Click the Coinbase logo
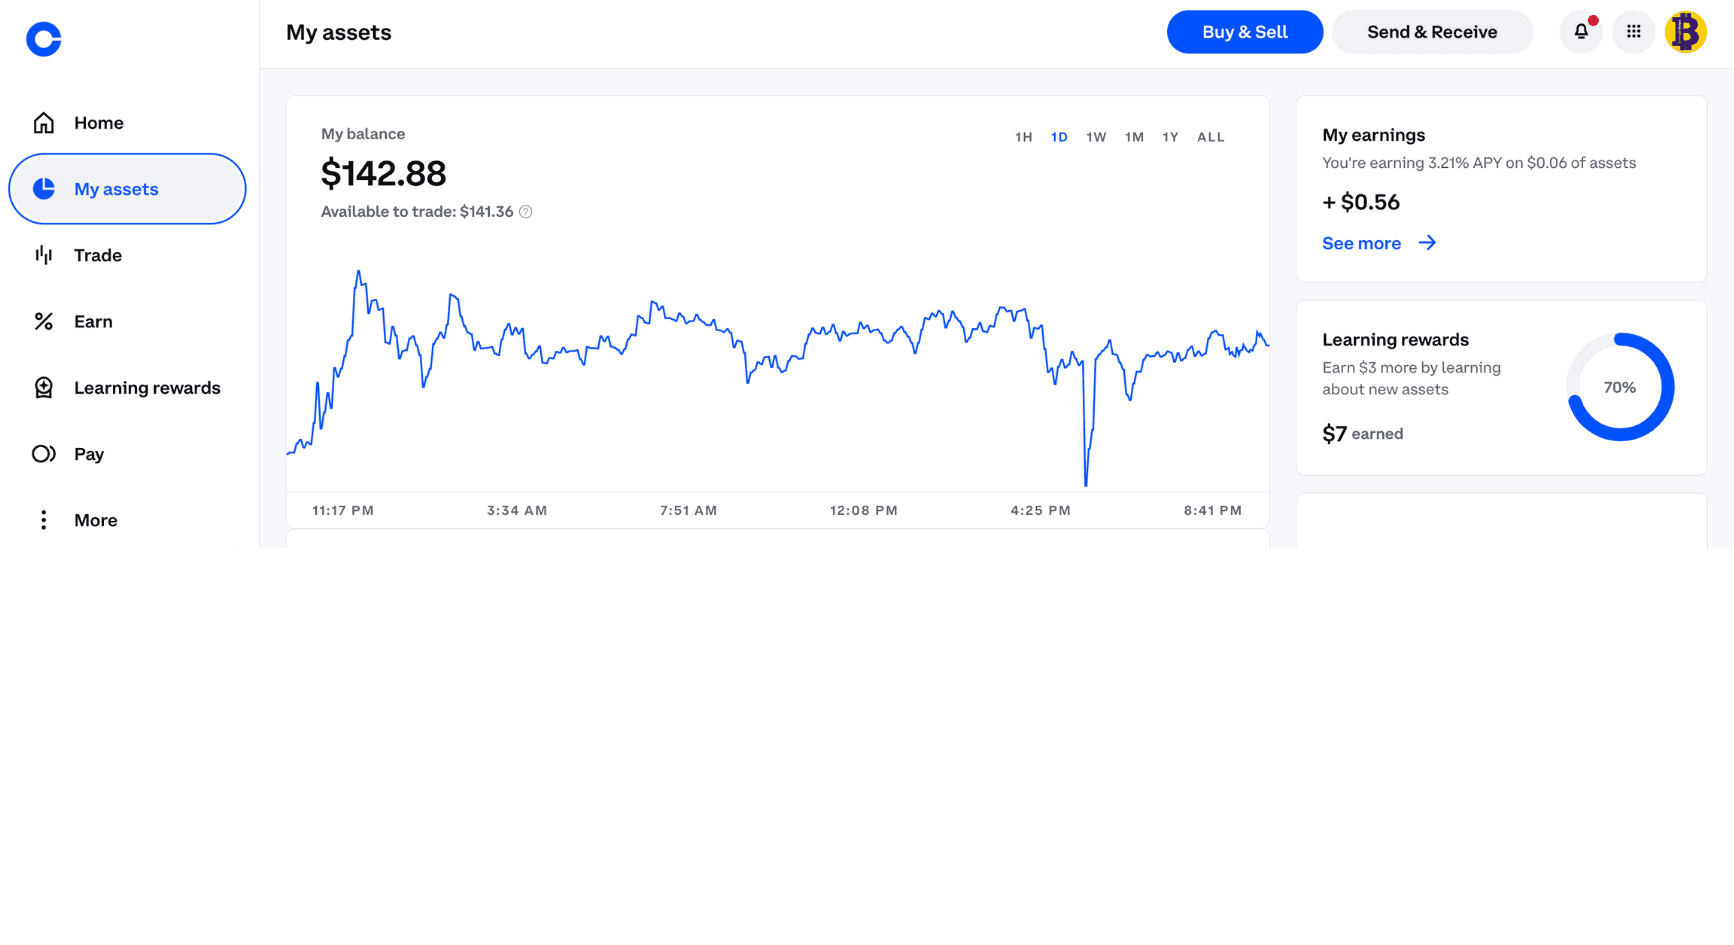Screen dimensions: 1734x945 pos(43,39)
